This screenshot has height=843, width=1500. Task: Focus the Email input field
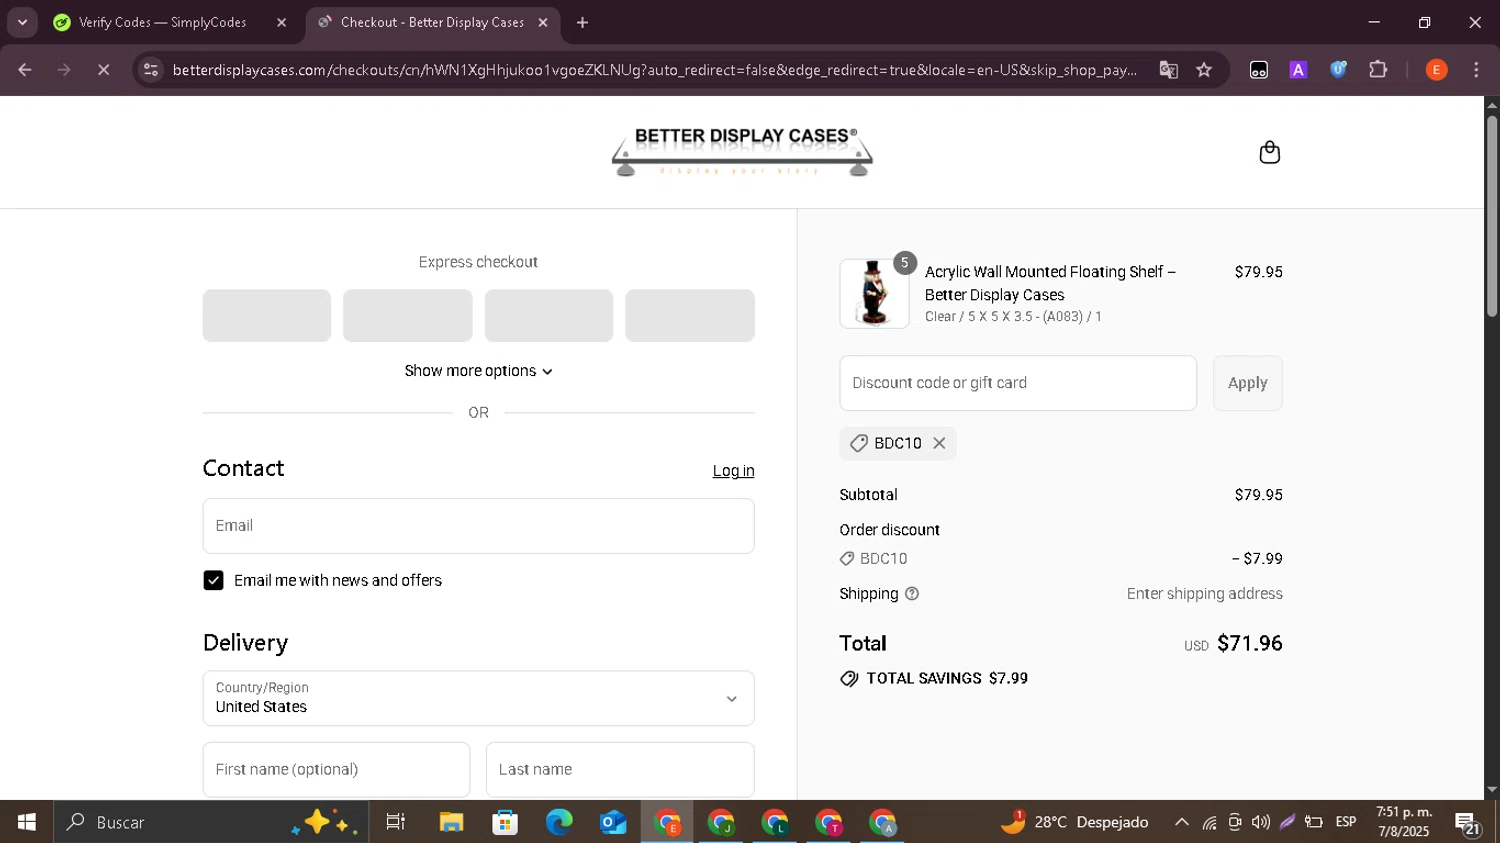478,526
